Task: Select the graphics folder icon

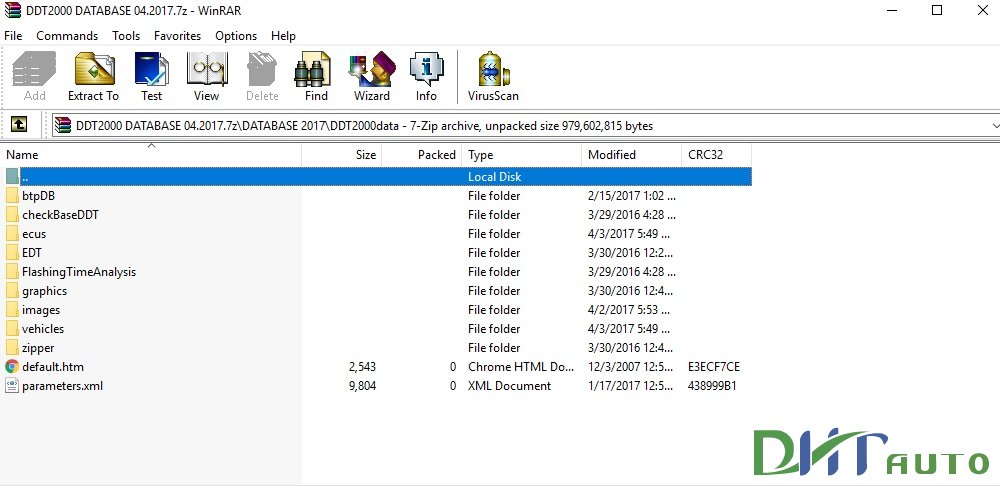Action: [x=12, y=291]
